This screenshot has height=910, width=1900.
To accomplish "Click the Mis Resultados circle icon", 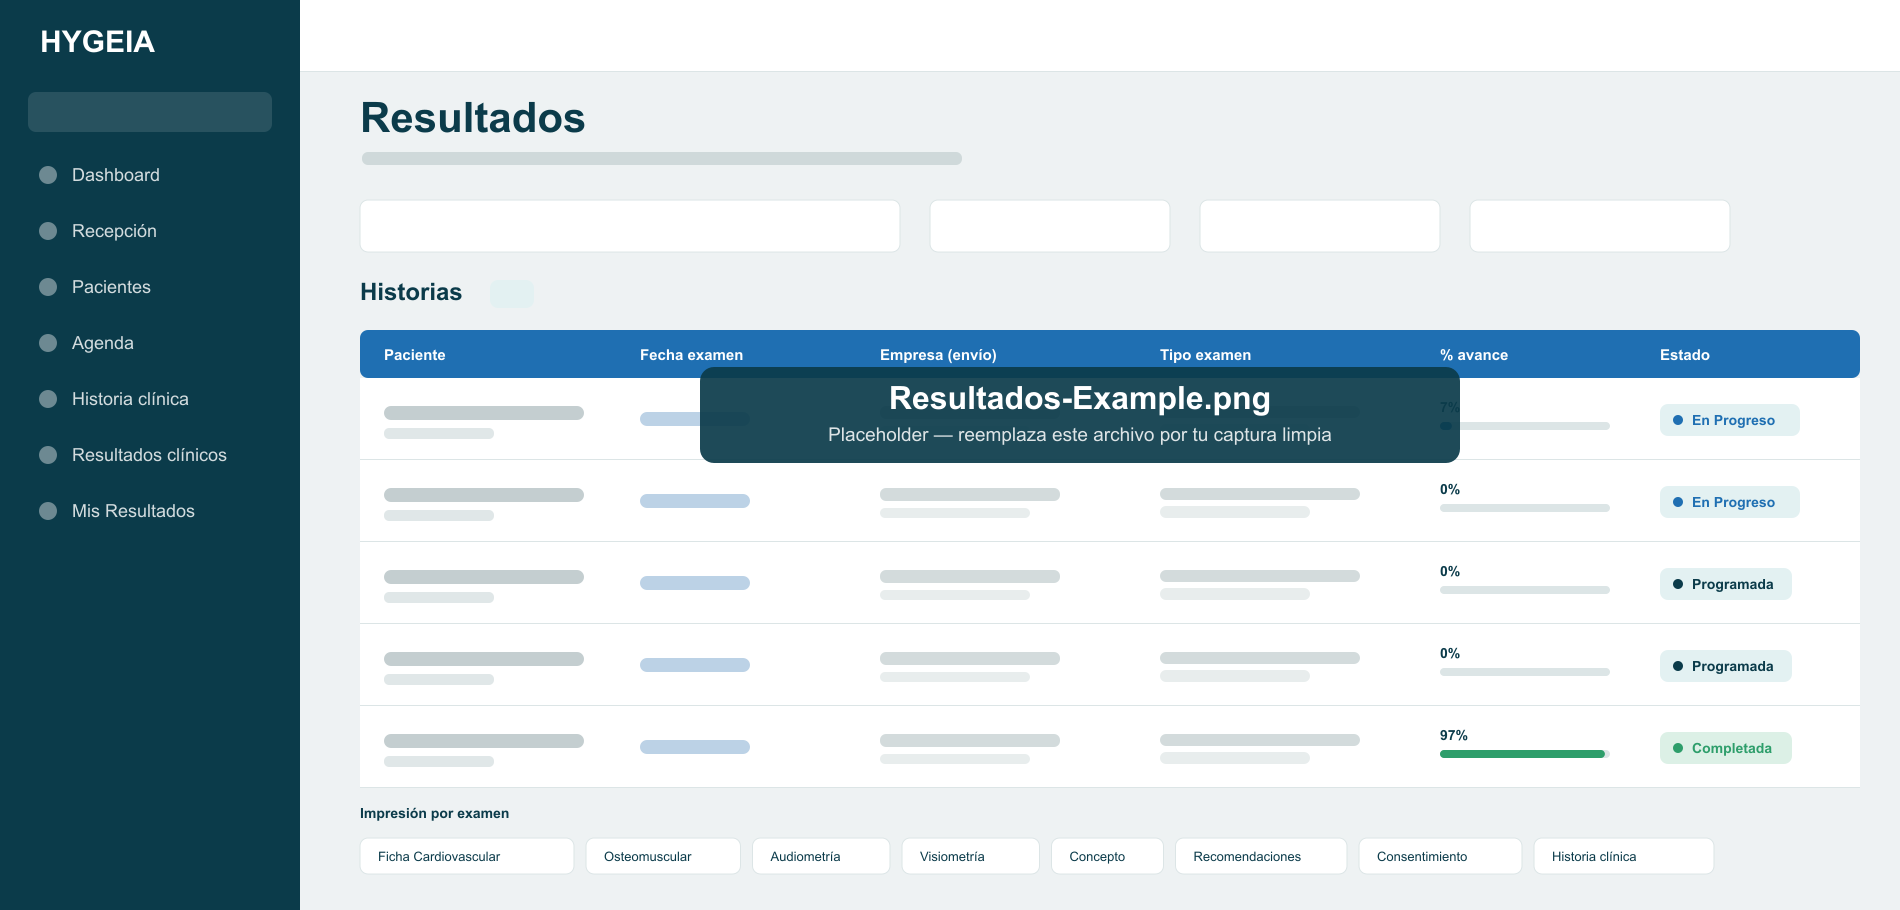I will 48,511.
